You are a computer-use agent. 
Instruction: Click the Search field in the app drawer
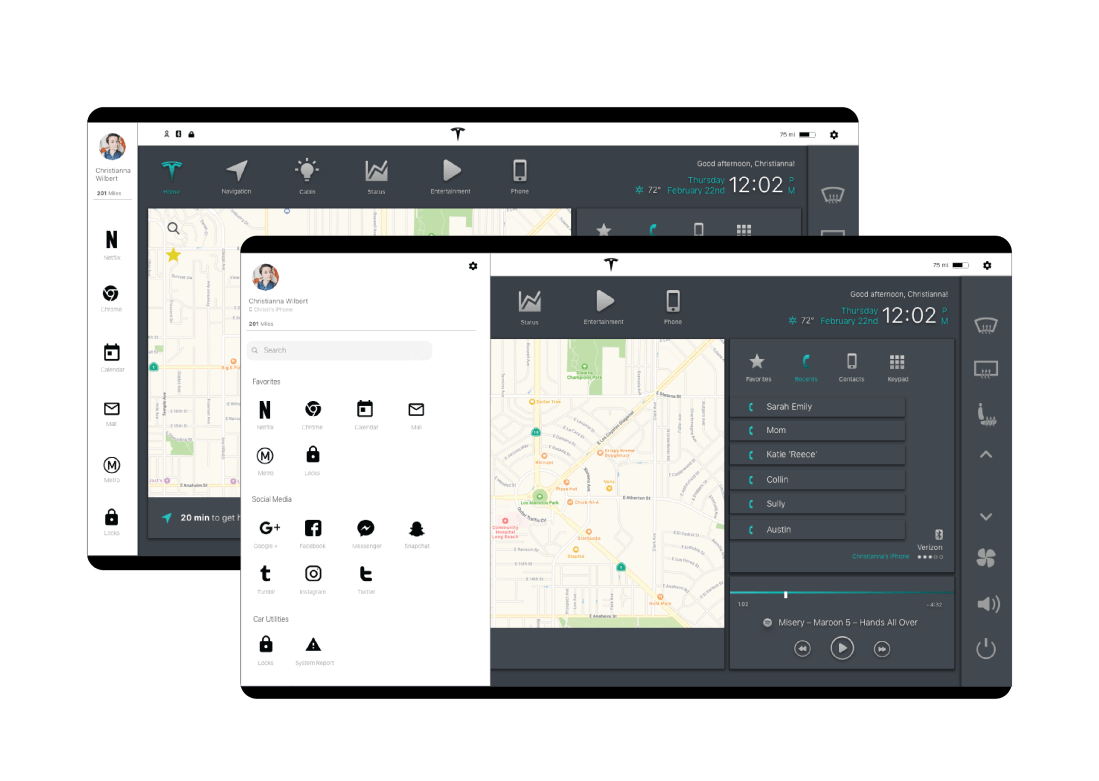339,350
